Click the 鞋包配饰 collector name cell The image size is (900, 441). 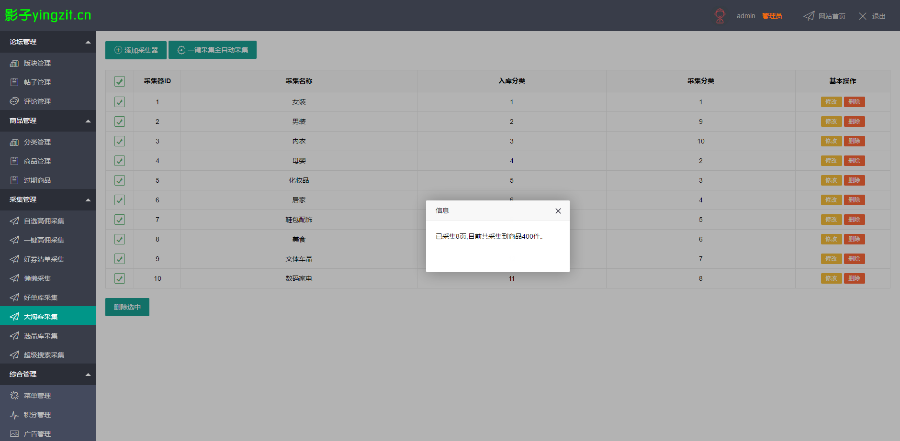coord(298,219)
